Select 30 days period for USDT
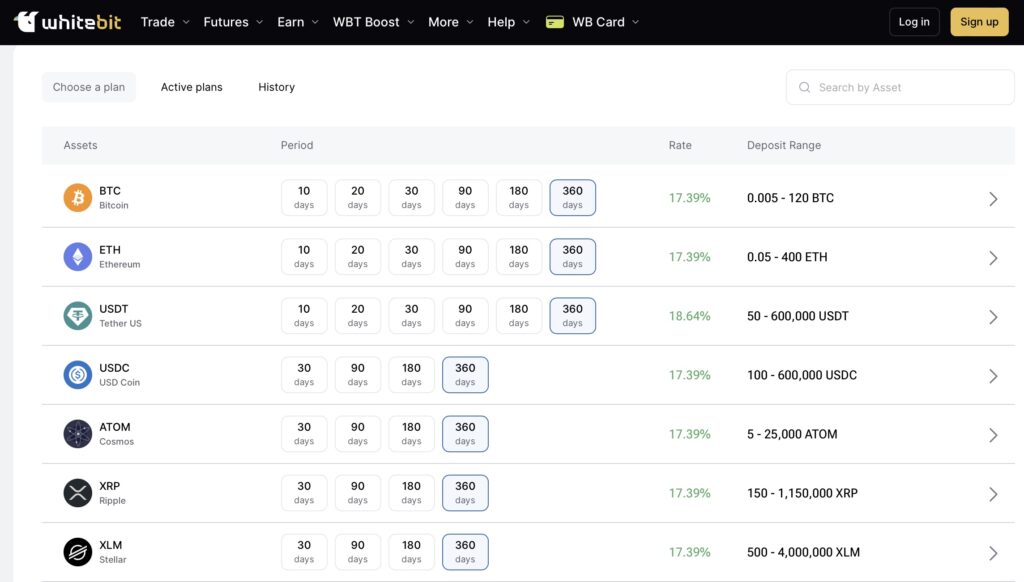The width and height of the screenshot is (1024, 582). point(411,315)
